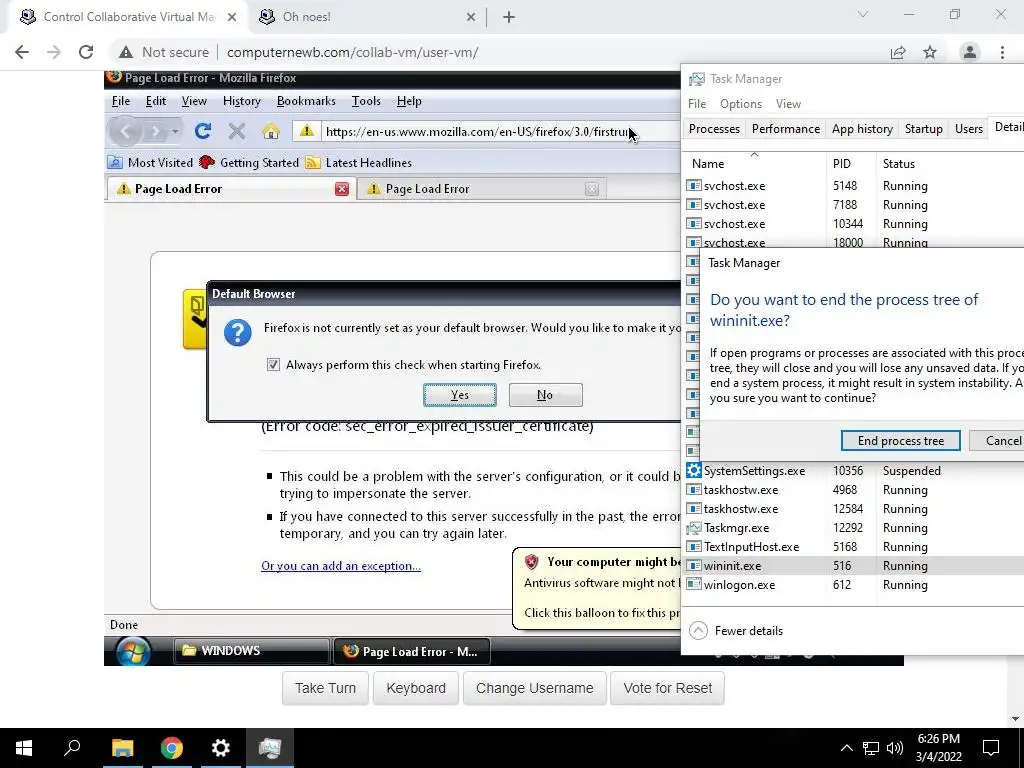Click Or you can add an exception link
The height and width of the screenshot is (768, 1024).
341,566
